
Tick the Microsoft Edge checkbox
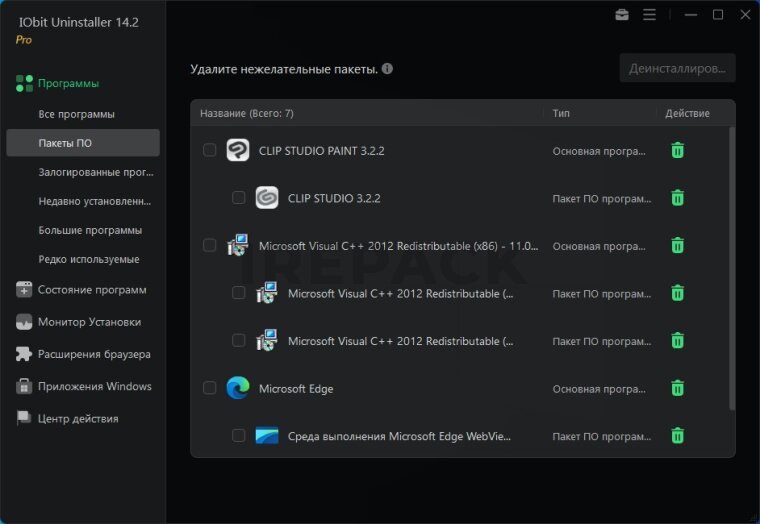click(x=209, y=388)
